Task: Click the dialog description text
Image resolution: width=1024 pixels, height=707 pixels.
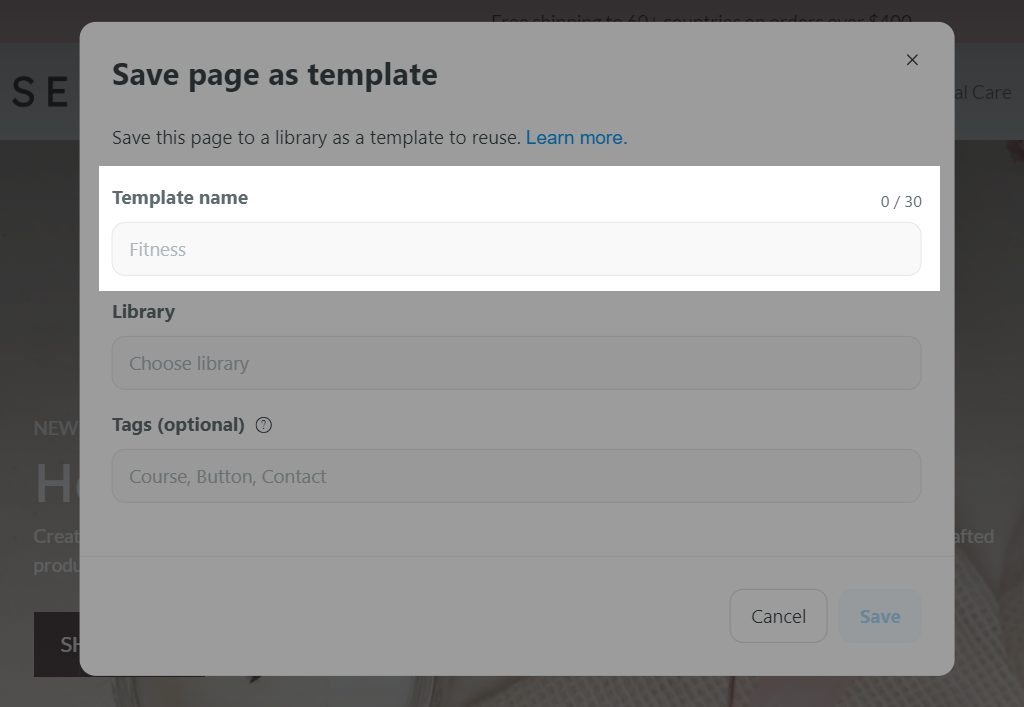Action: (x=316, y=138)
